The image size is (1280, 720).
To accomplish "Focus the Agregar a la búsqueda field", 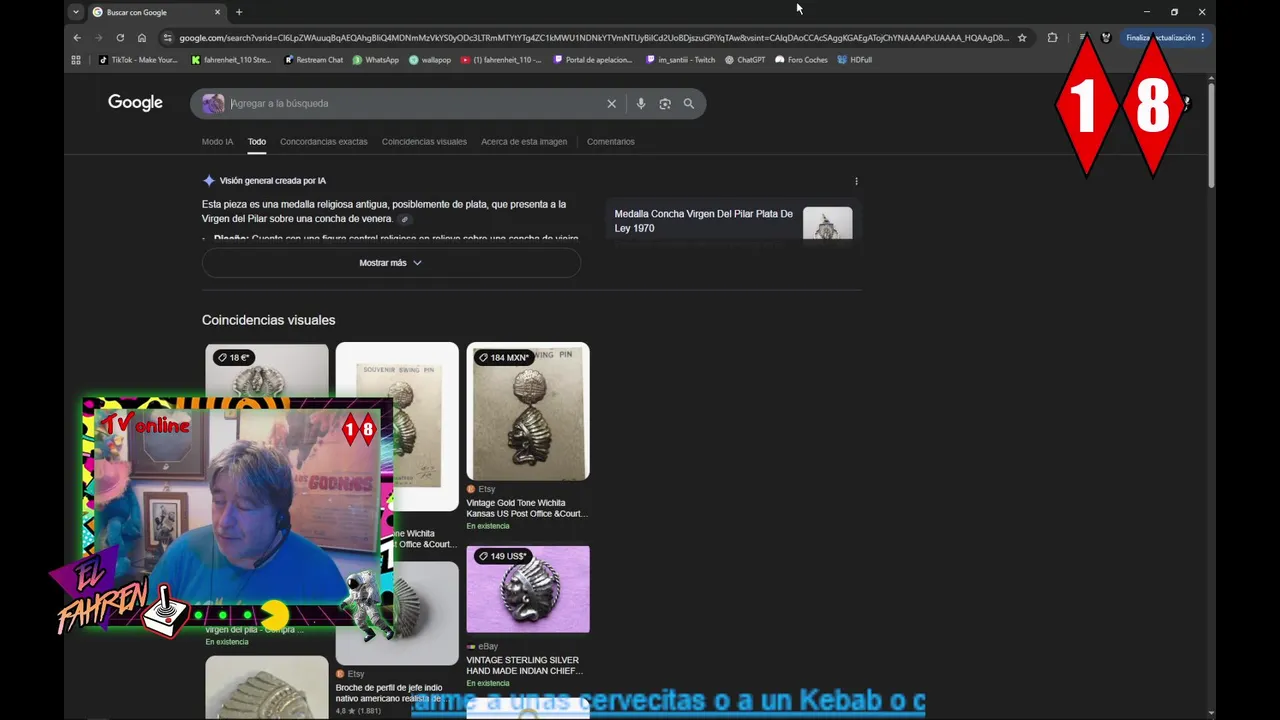I will point(415,104).
